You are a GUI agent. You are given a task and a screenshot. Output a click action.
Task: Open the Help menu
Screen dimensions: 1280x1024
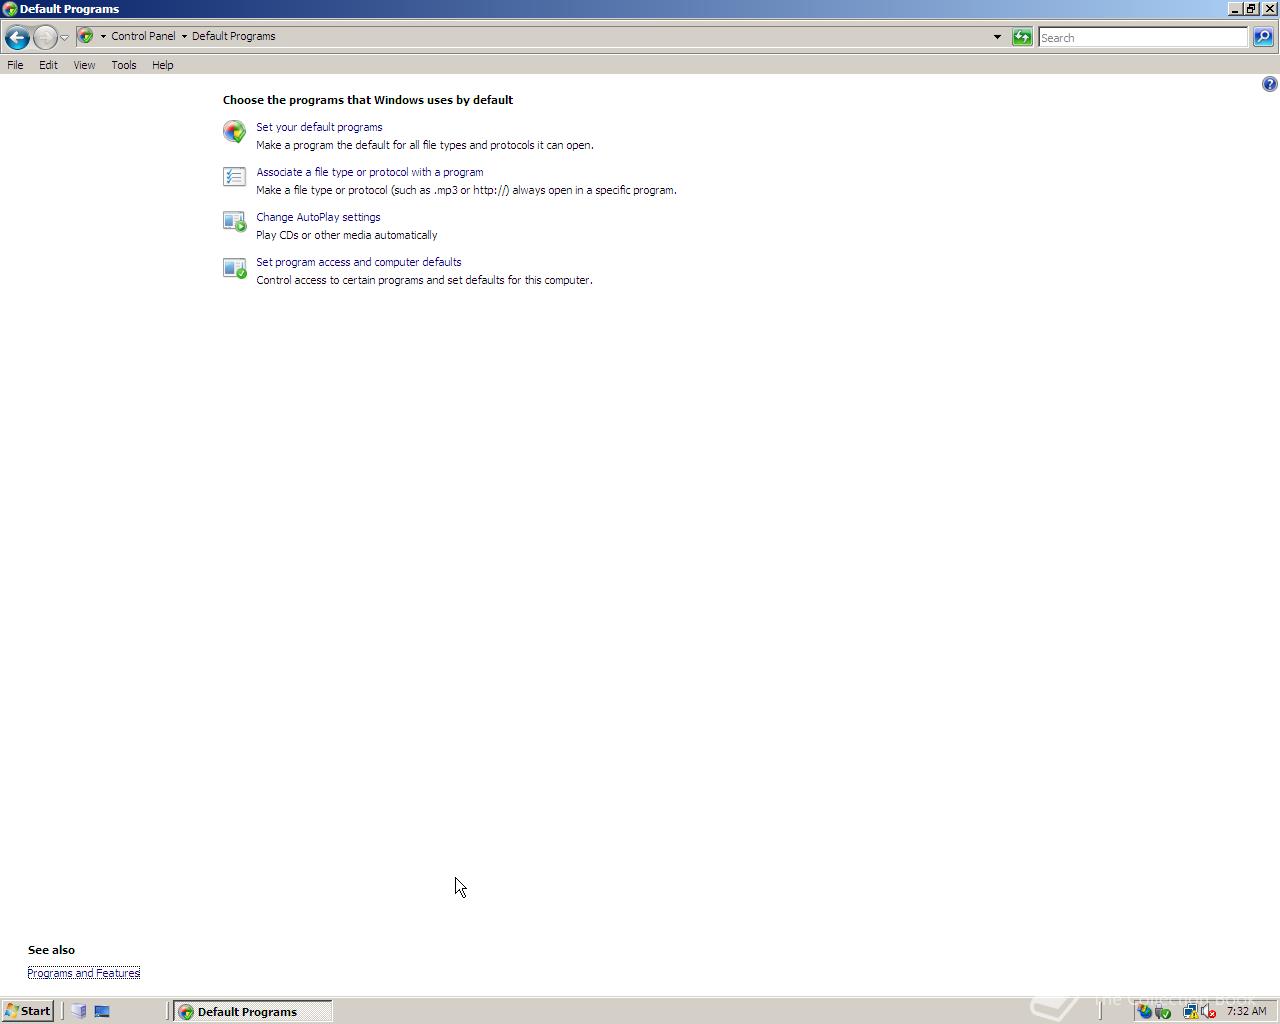pos(163,65)
